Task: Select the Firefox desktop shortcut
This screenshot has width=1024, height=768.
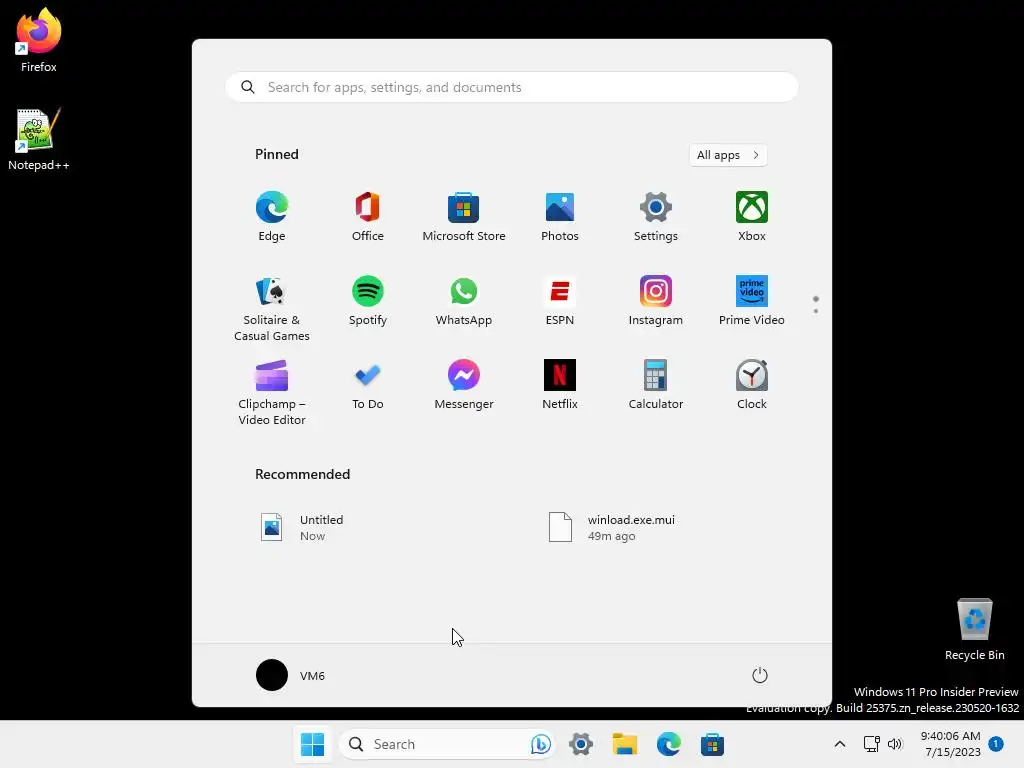Action: 39,40
